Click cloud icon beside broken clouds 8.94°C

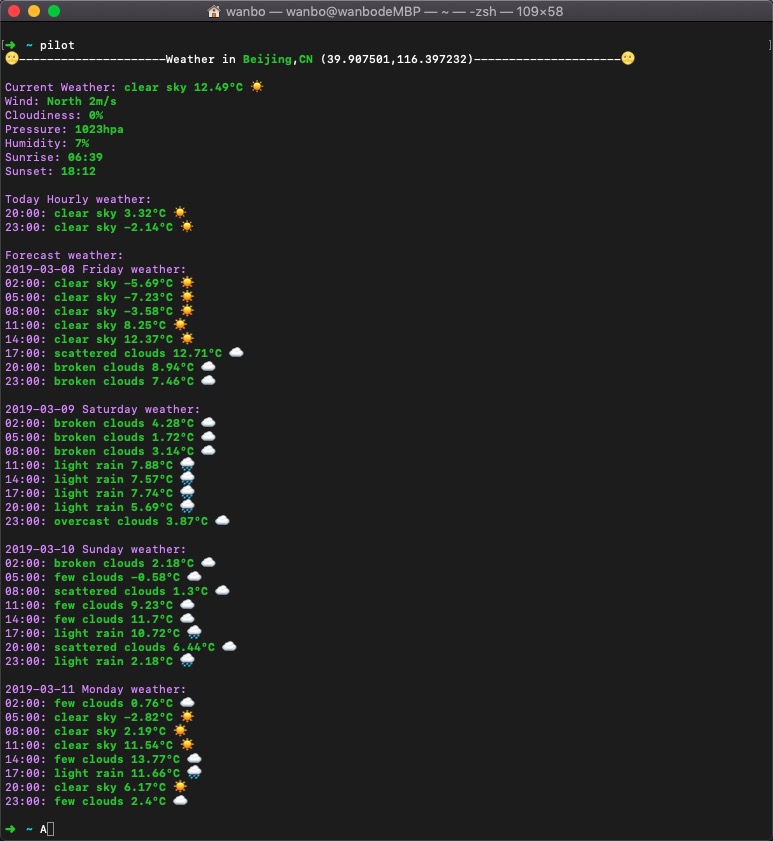[x=208, y=366]
